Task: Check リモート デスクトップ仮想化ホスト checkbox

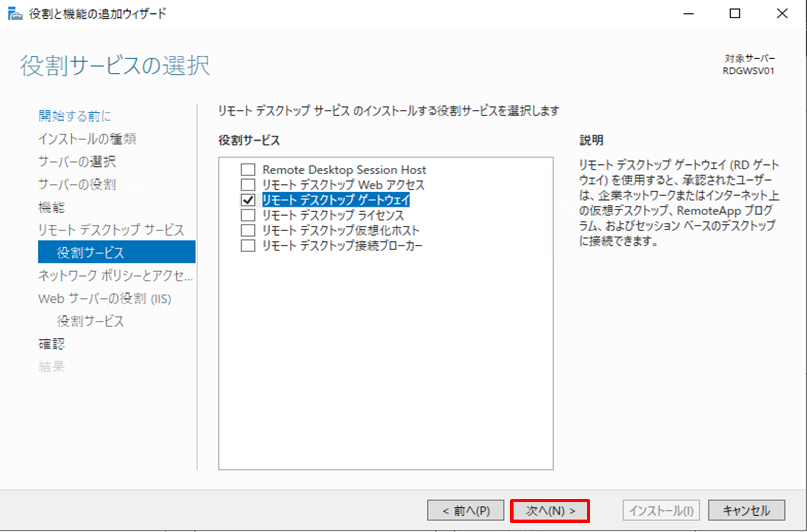Action: (x=248, y=230)
